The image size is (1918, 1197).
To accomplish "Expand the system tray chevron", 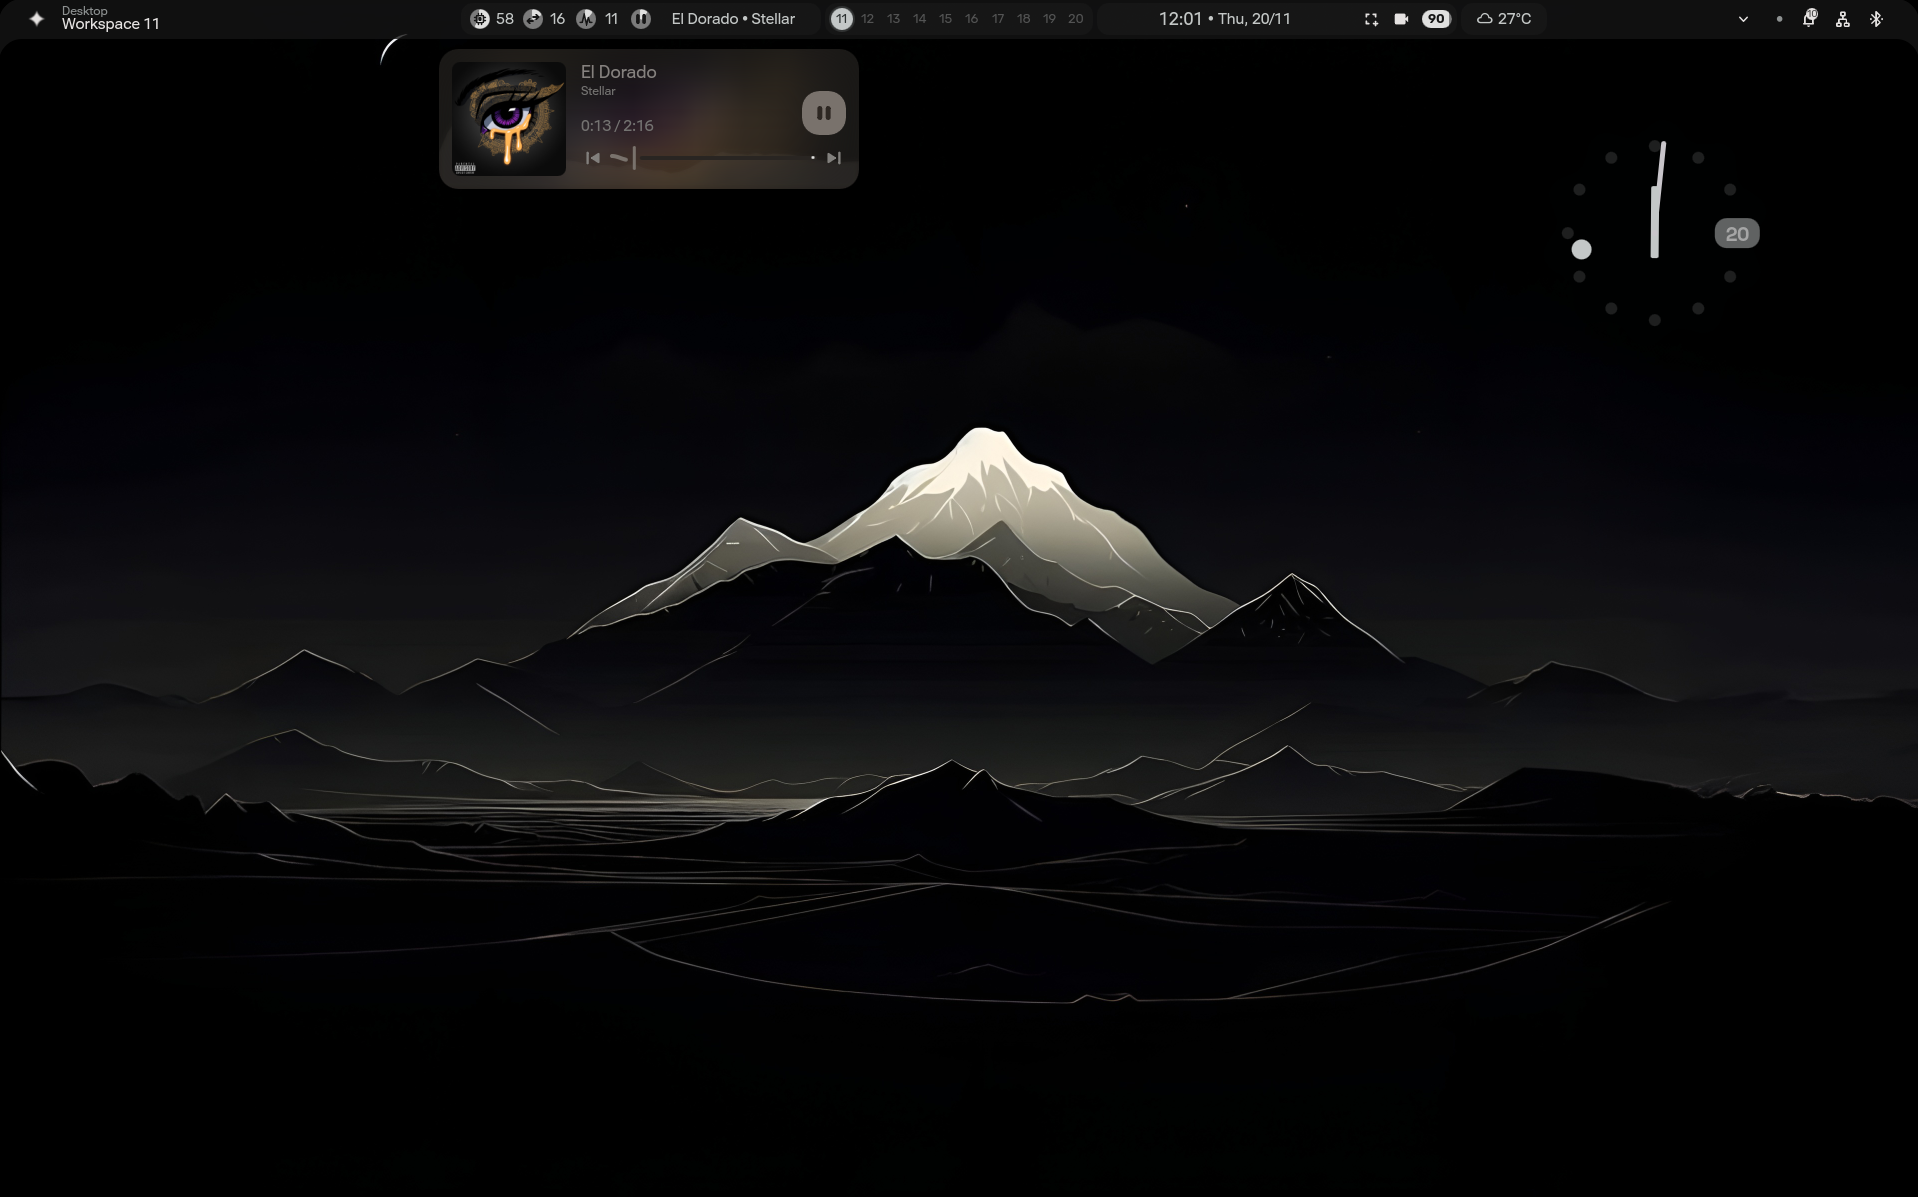I will (x=1743, y=18).
